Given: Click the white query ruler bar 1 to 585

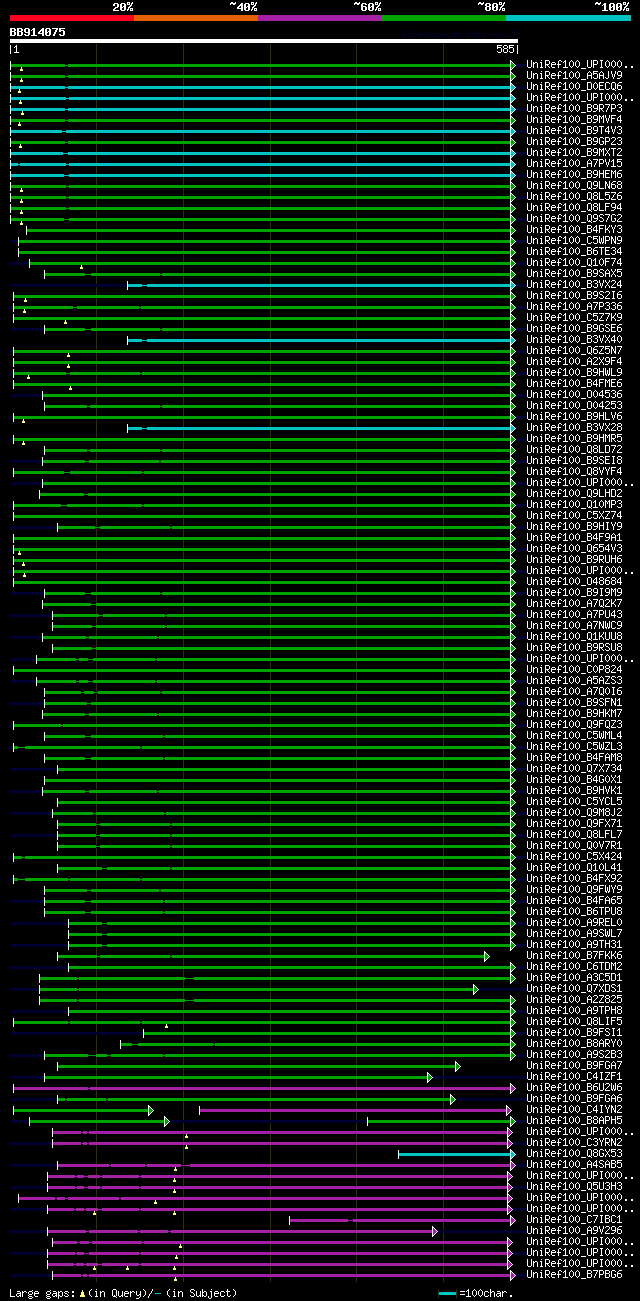Looking at the screenshot, I should (x=264, y=41).
